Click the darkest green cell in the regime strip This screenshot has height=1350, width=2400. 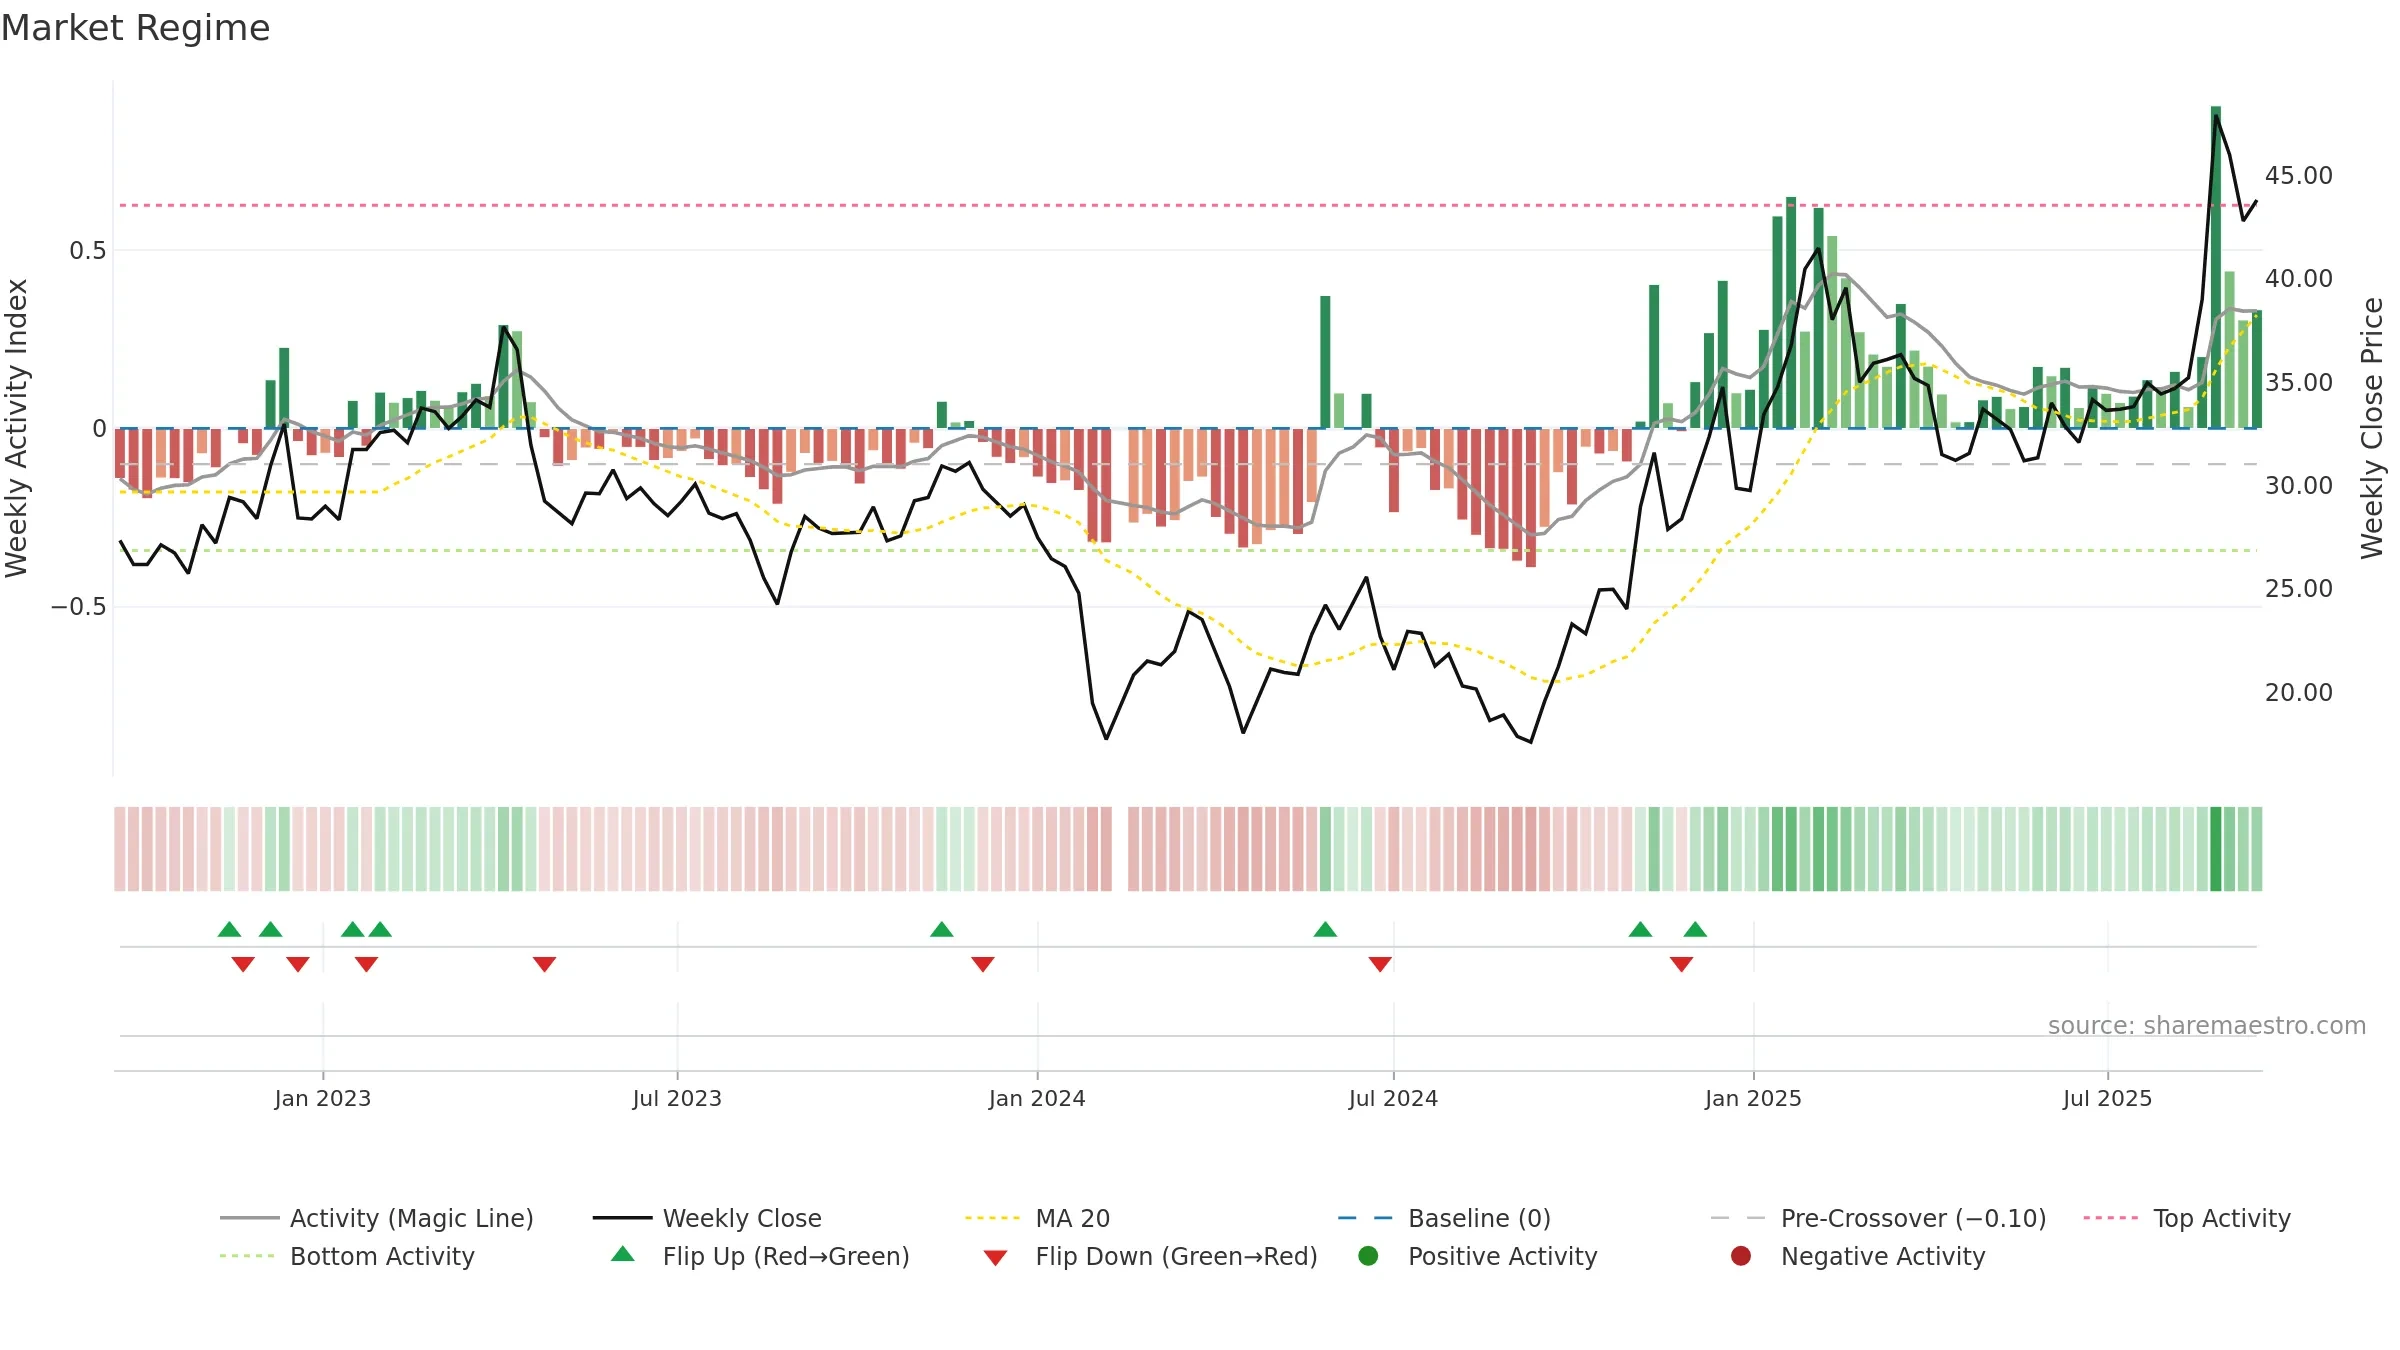pos(2216,849)
